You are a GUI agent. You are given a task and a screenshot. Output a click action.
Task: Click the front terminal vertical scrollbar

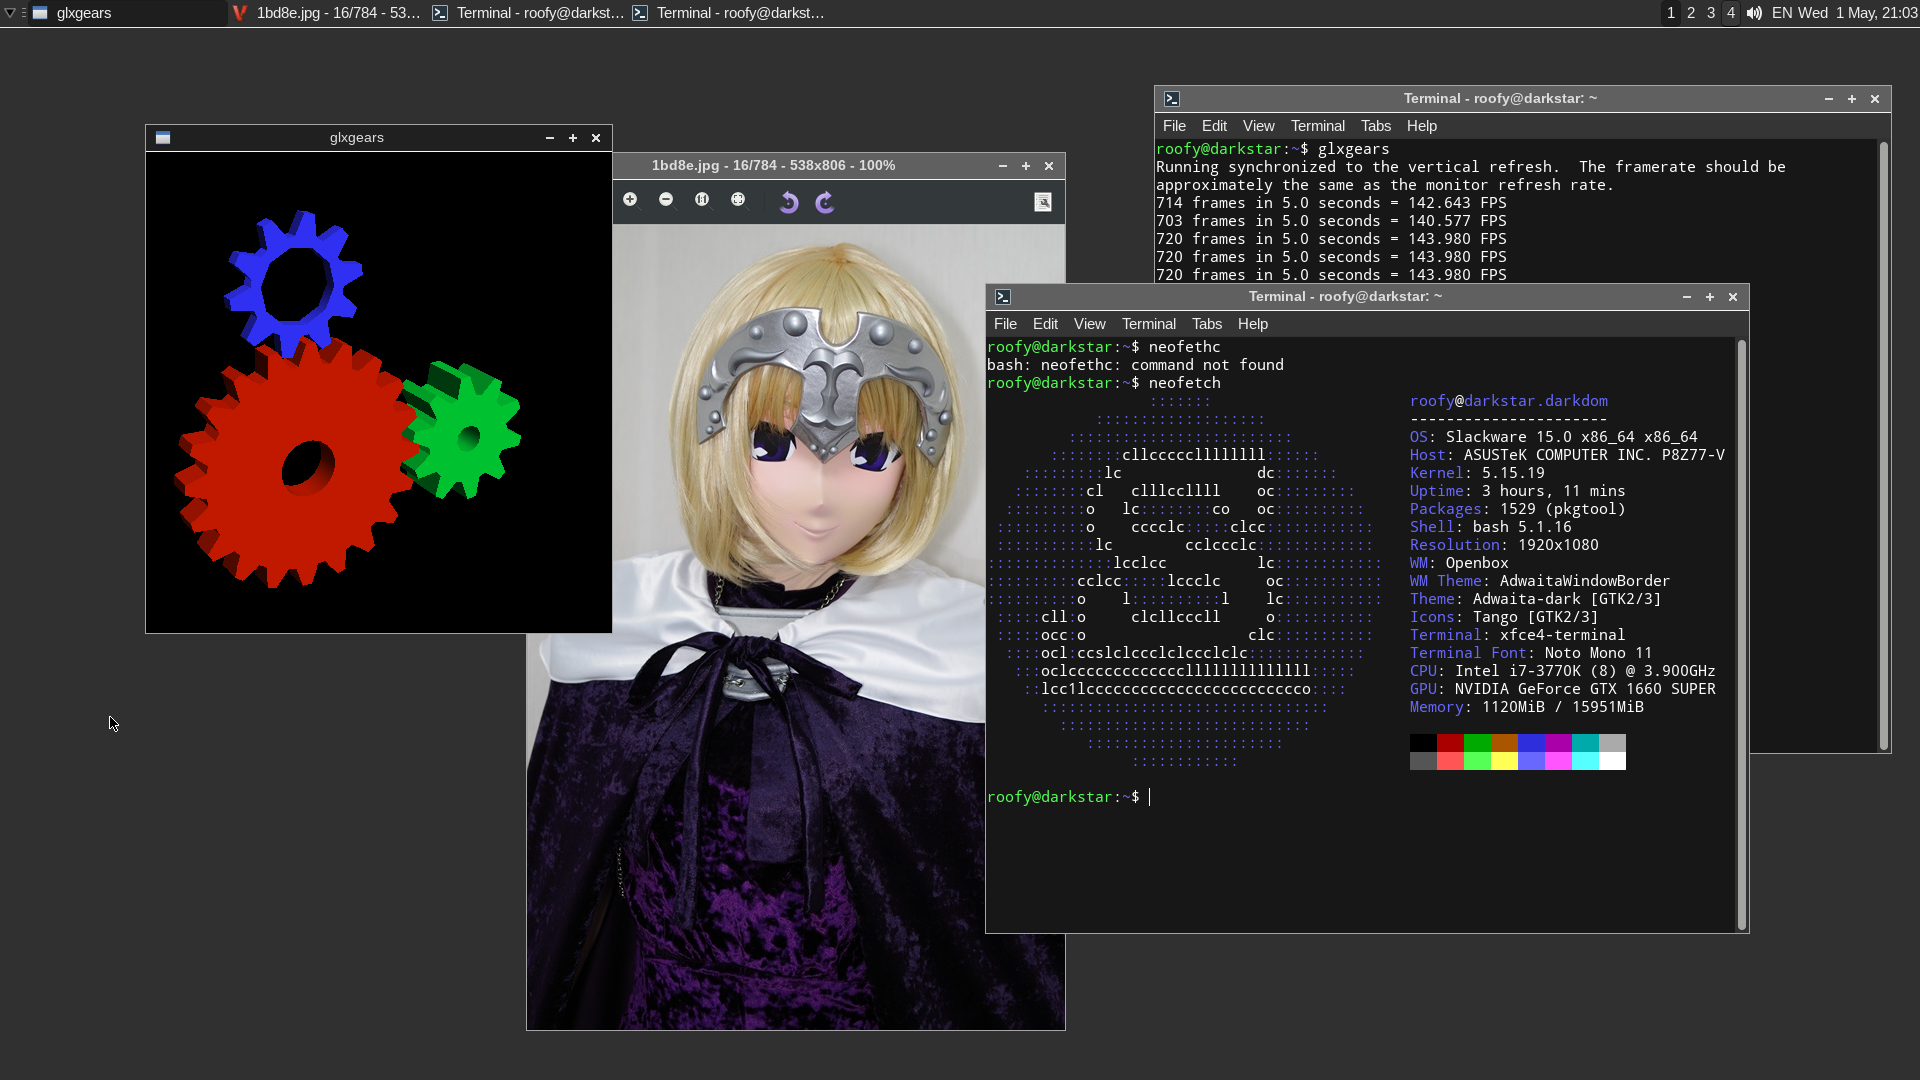pyautogui.click(x=1741, y=635)
